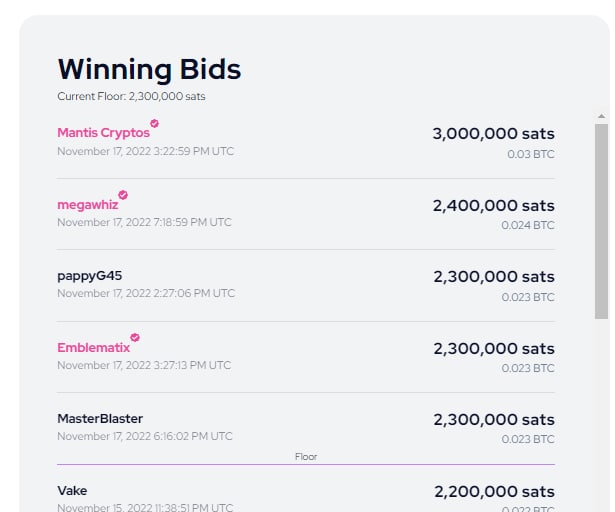Select the pappyG45 bidder name

(89, 276)
